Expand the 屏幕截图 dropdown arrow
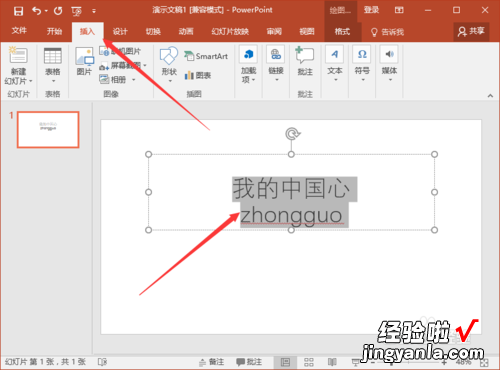500x370 pixels. point(145,65)
